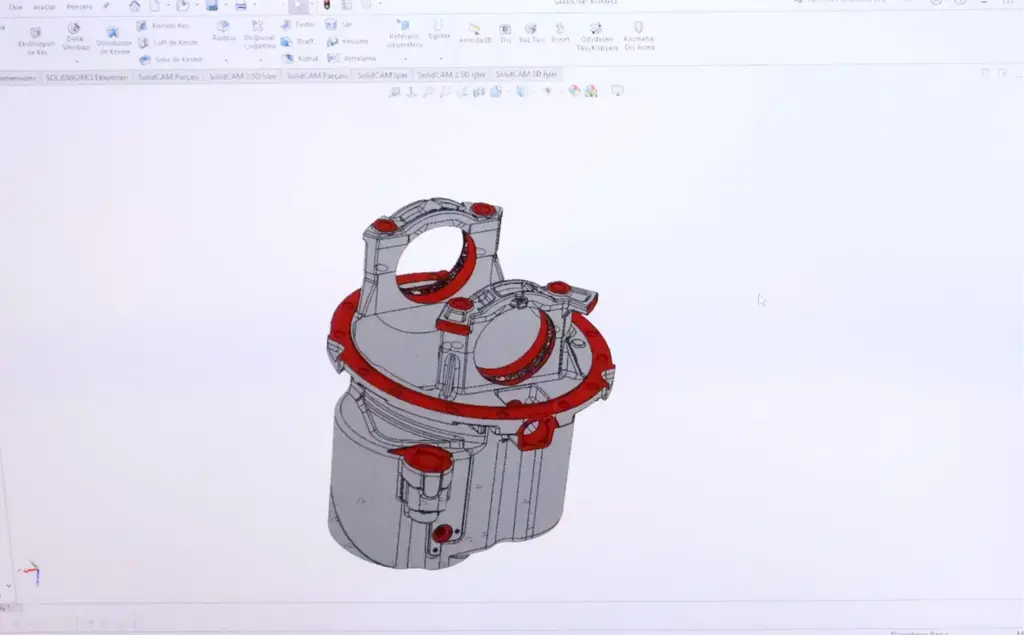
Task: Click the Print icon
Action: click(x=241, y=6)
